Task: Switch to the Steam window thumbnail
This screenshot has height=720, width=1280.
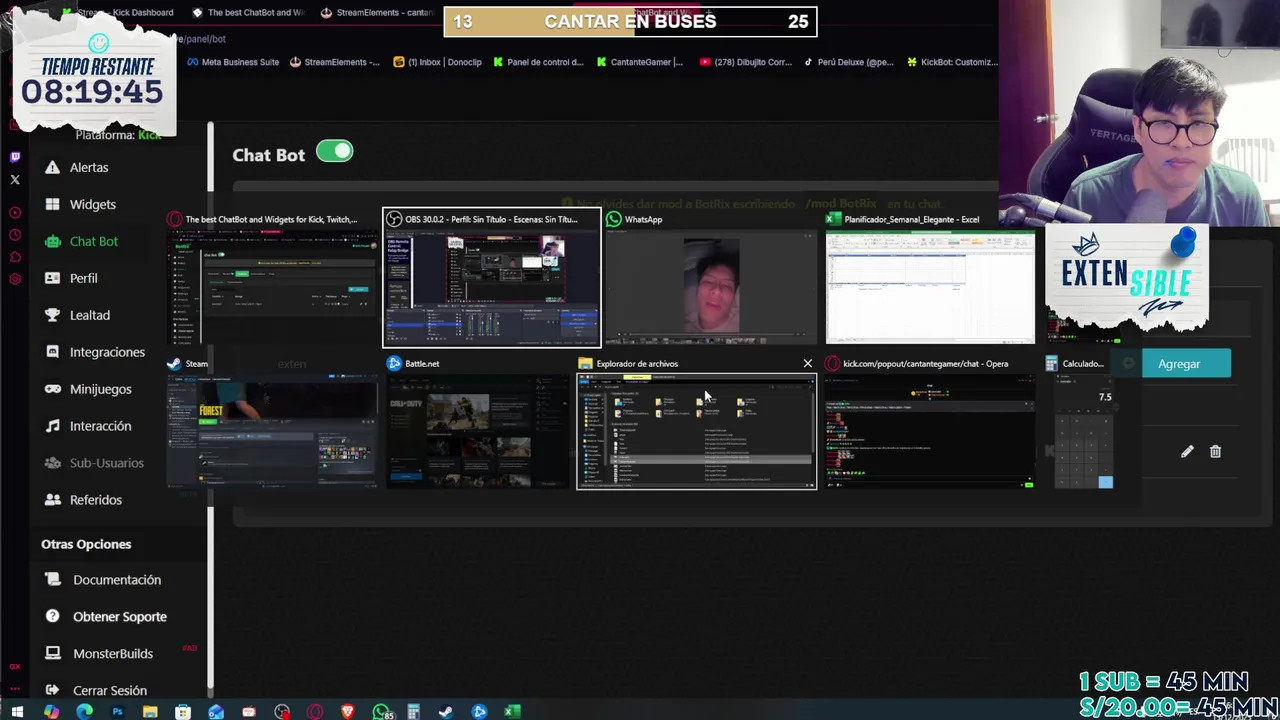Action: (272, 422)
